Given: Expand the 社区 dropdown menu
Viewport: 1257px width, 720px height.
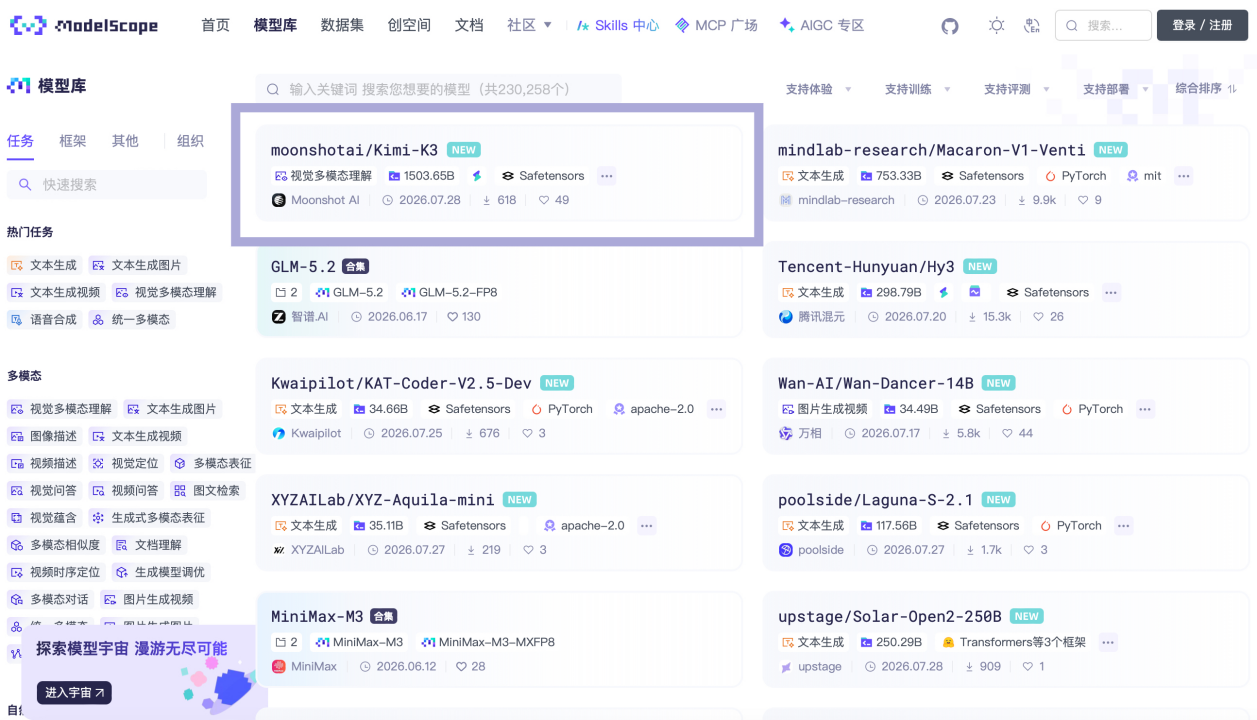Looking at the screenshot, I should click(x=529, y=25).
